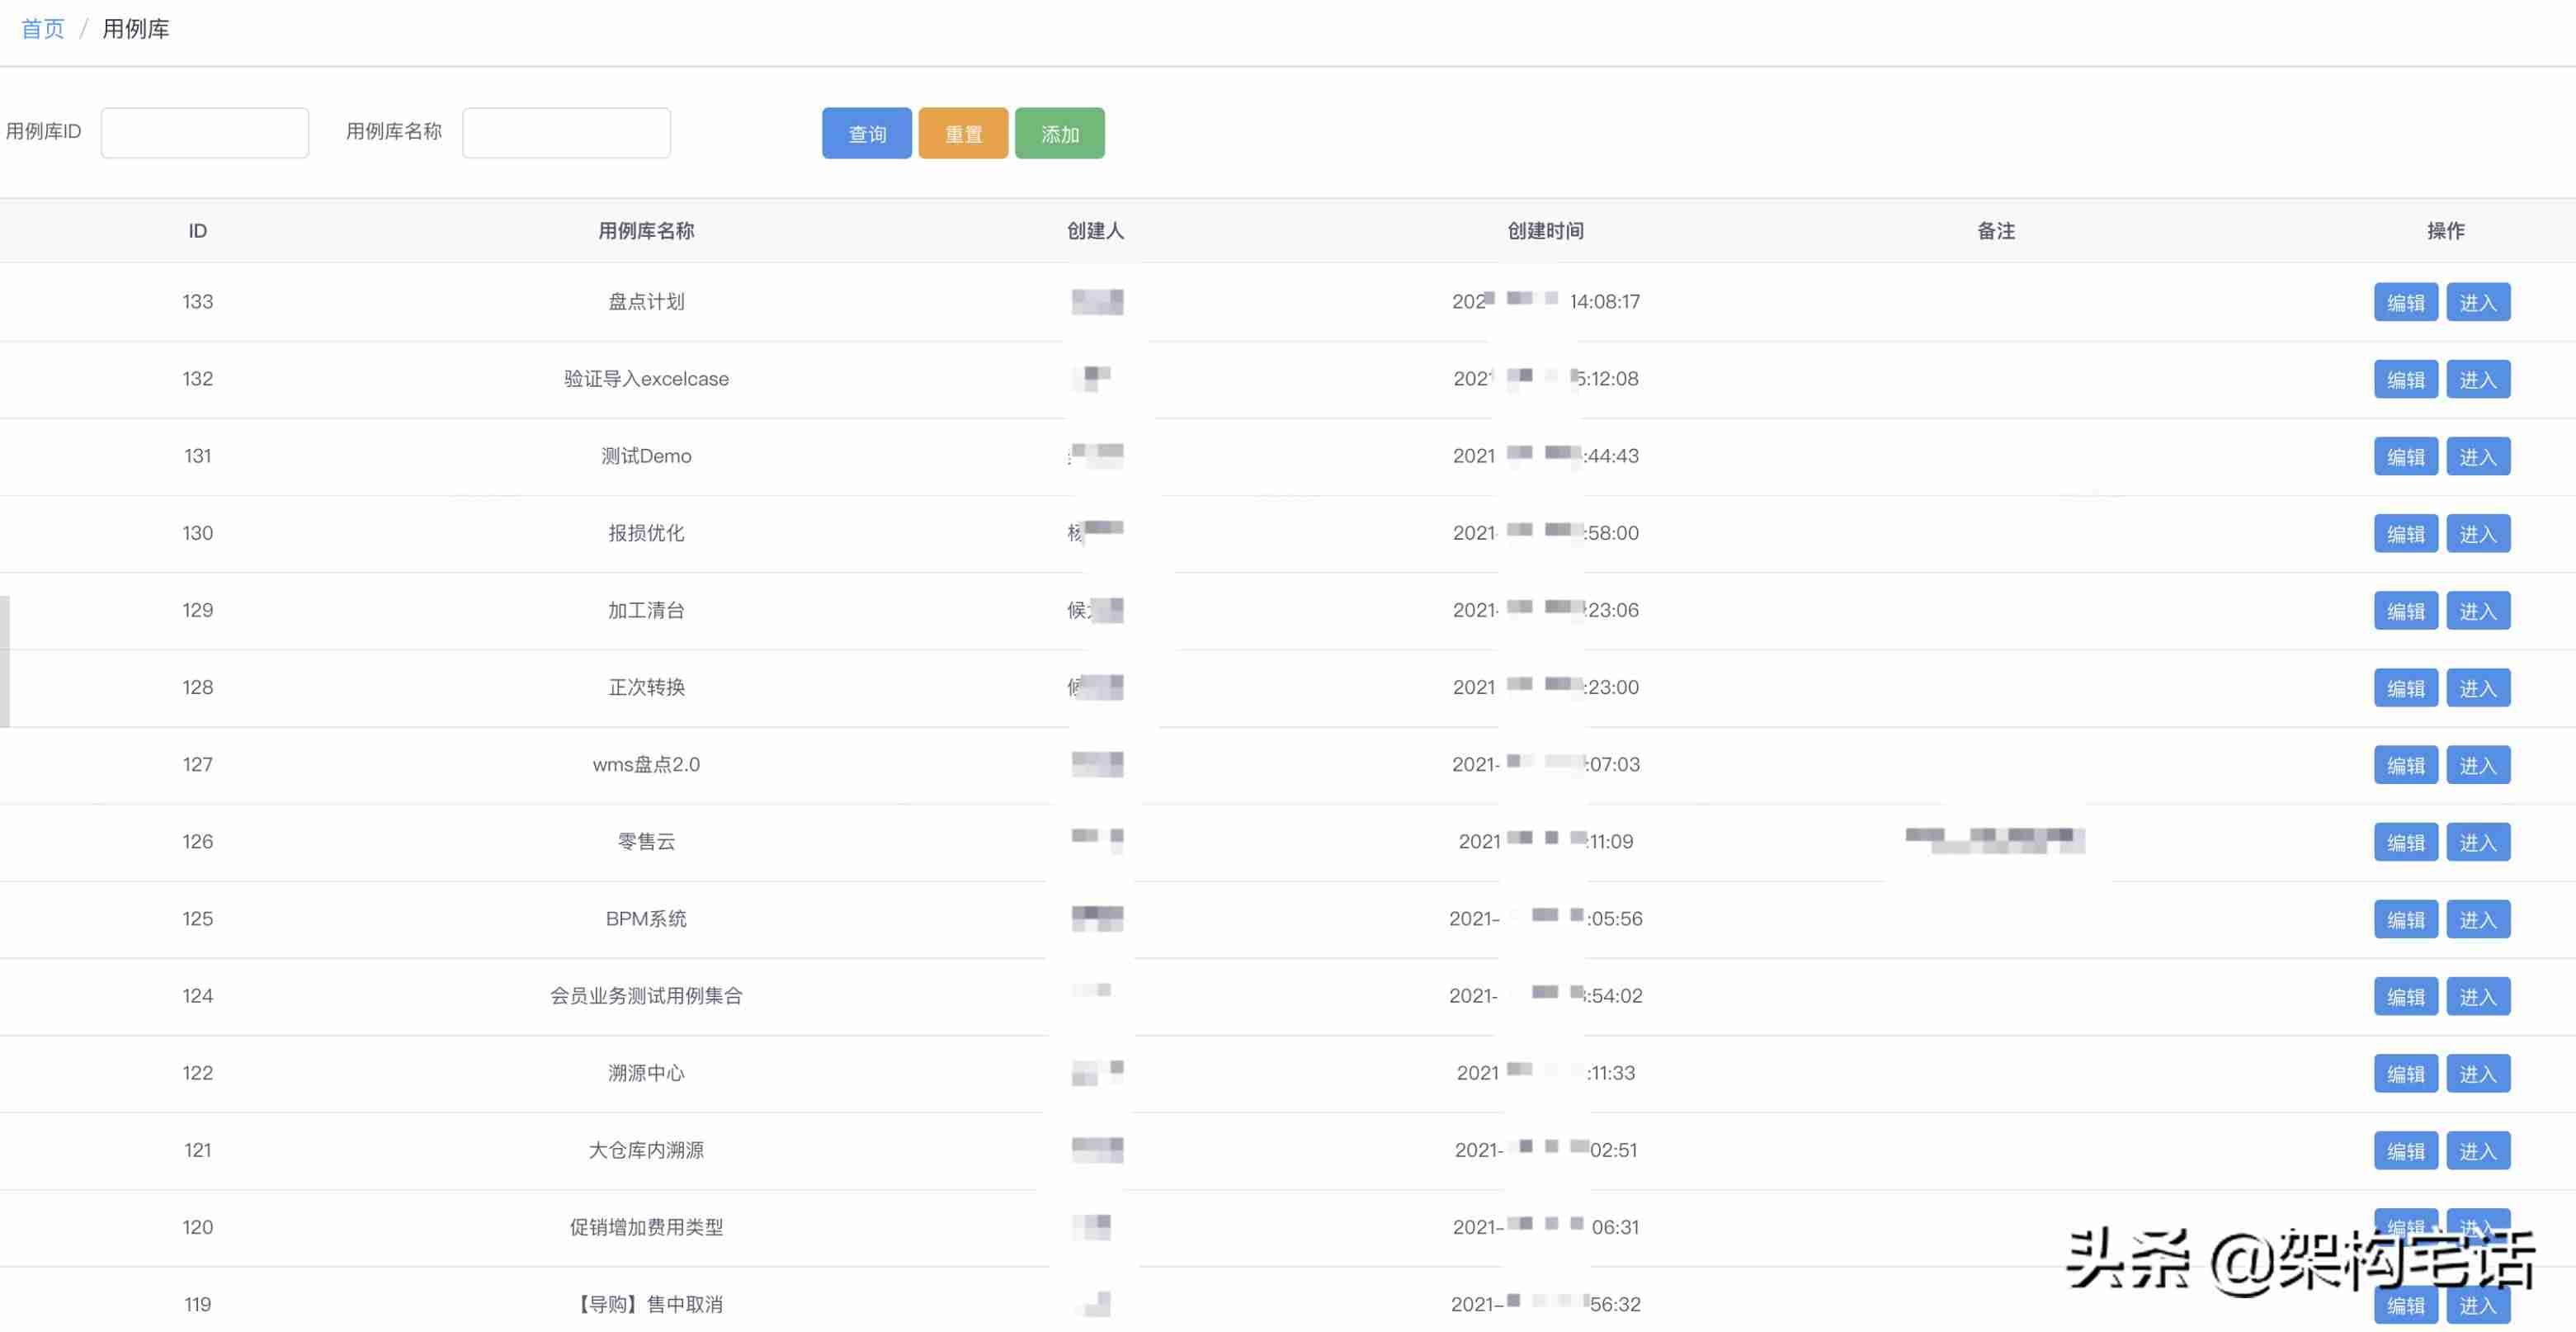
Task: Enter the 正次转换 library
Action: 2478,688
